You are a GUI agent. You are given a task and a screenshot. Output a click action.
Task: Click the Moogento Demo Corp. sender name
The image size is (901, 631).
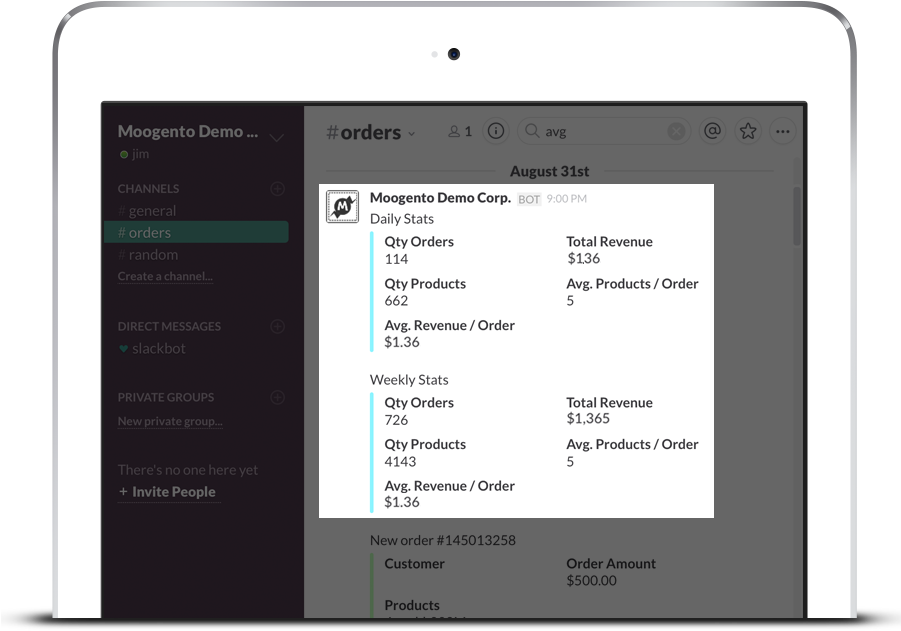pos(440,198)
